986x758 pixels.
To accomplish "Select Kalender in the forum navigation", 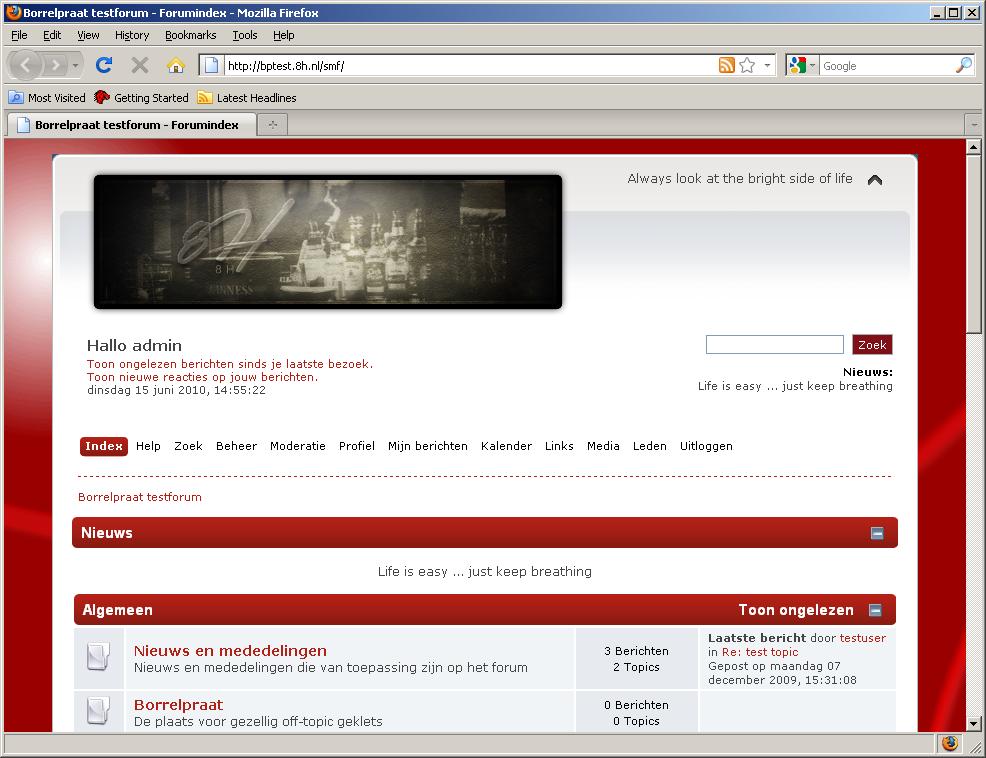I will 506,446.
